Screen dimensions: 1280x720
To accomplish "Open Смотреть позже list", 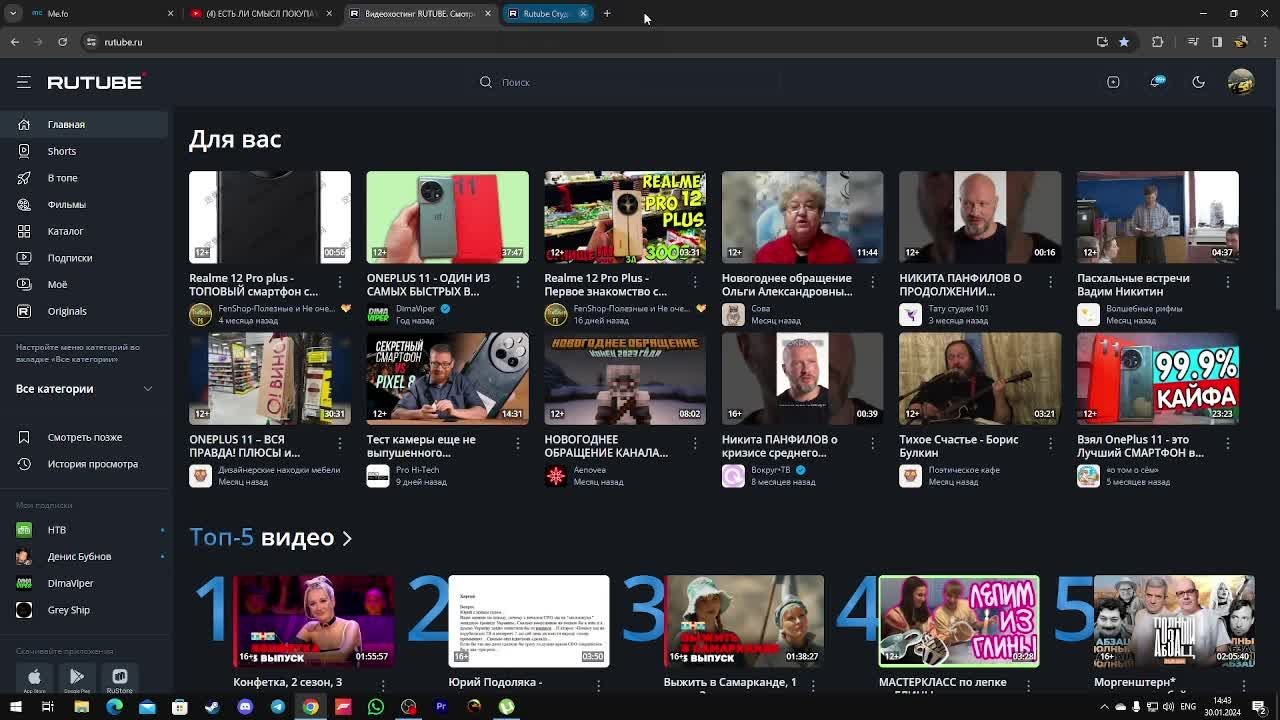I will 84,437.
